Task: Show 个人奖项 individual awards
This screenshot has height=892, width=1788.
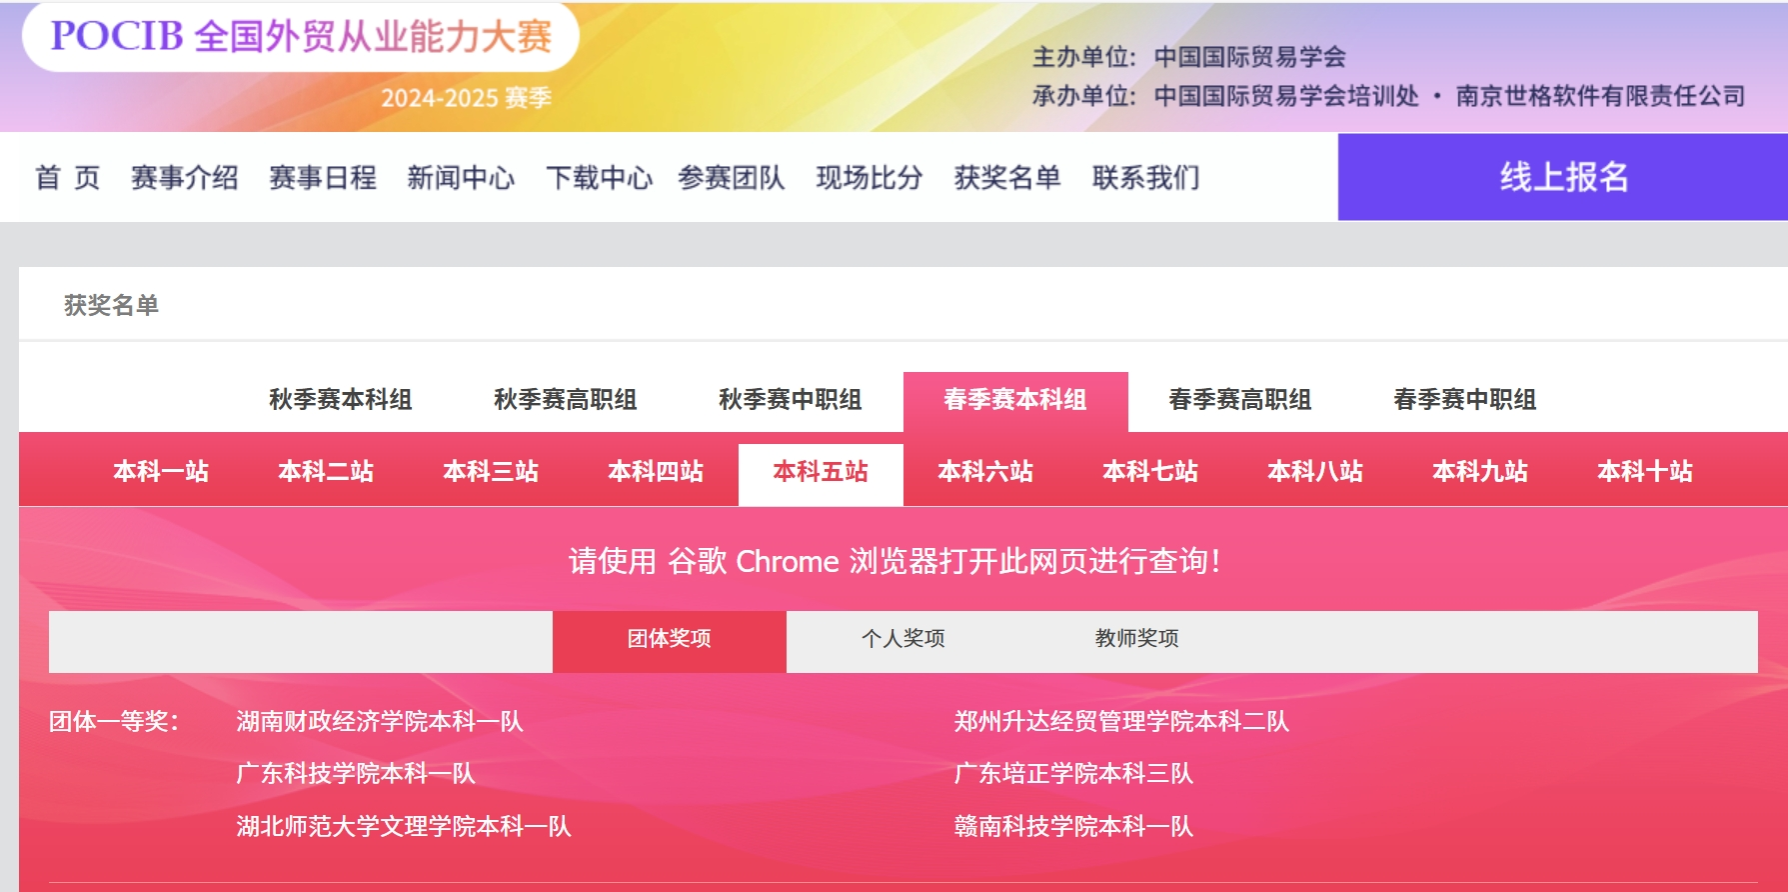Action: (903, 639)
